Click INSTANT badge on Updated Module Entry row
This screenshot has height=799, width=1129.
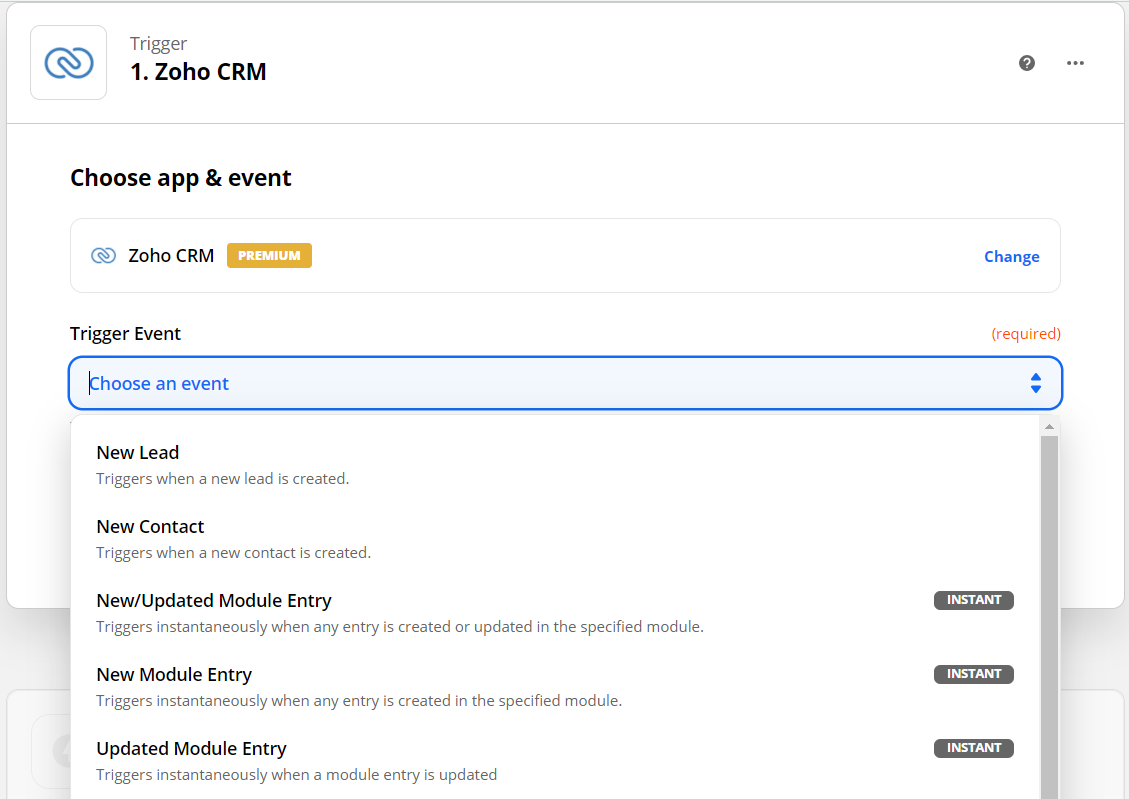(x=973, y=748)
